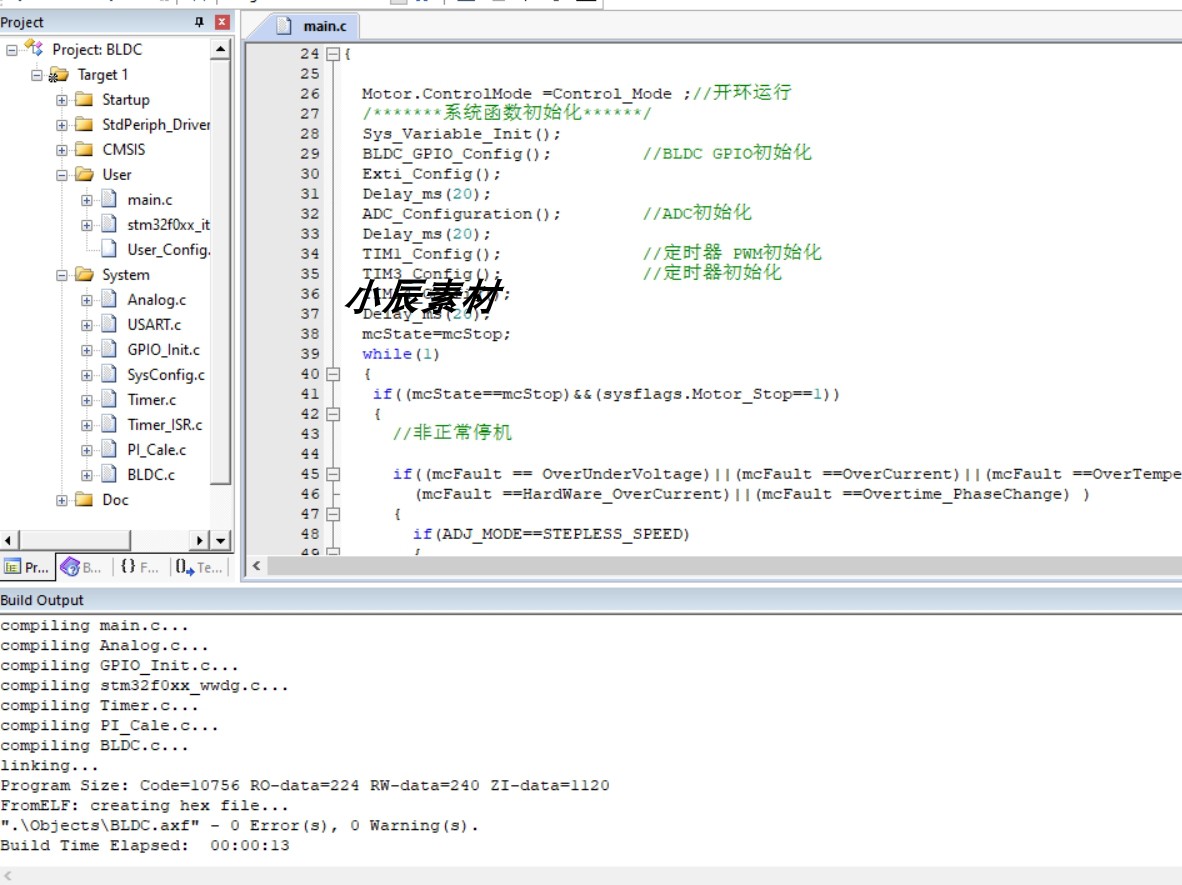Click the BLDC.c file icon
Viewport: 1182px width, 885px height.
tap(109, 474)
